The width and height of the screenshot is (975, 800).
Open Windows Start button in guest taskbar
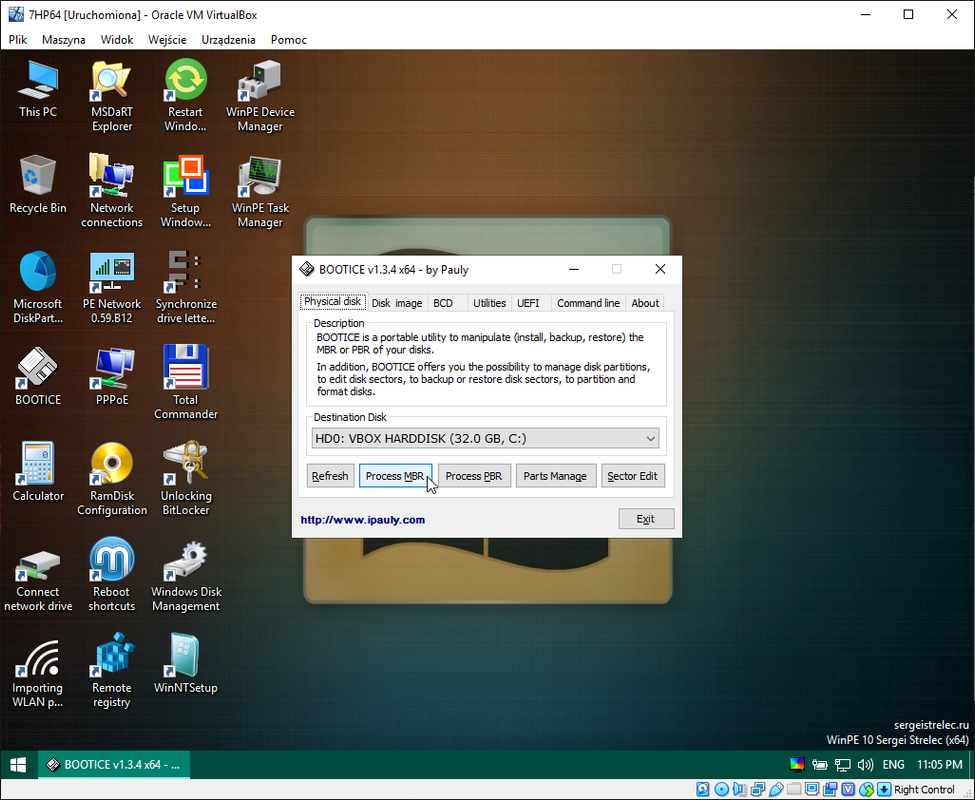18,765
